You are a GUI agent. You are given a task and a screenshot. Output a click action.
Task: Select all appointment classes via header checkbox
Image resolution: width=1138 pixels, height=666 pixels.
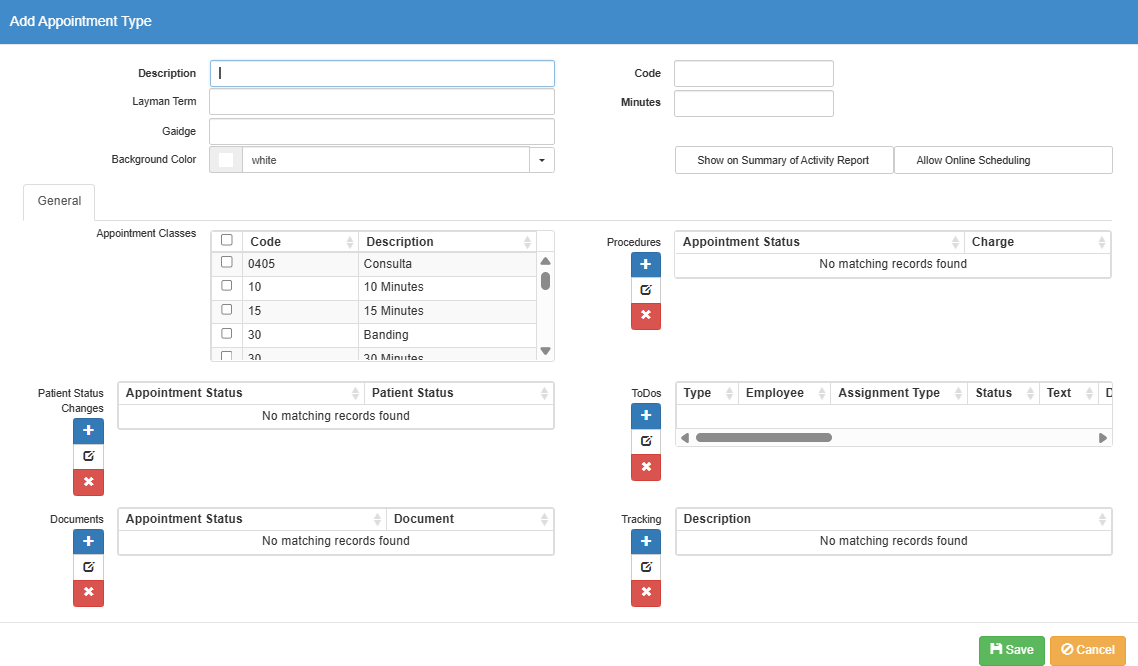click(227, 241)
